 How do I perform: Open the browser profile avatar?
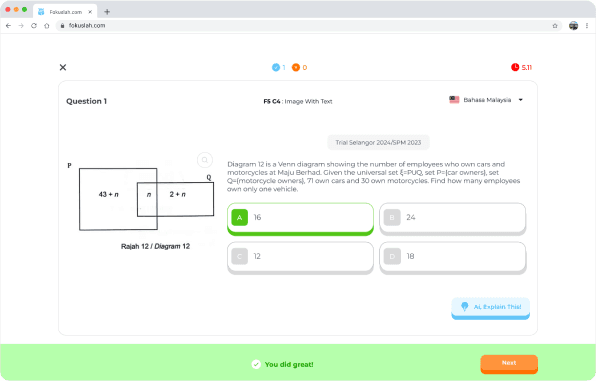(x=574, y=25)
